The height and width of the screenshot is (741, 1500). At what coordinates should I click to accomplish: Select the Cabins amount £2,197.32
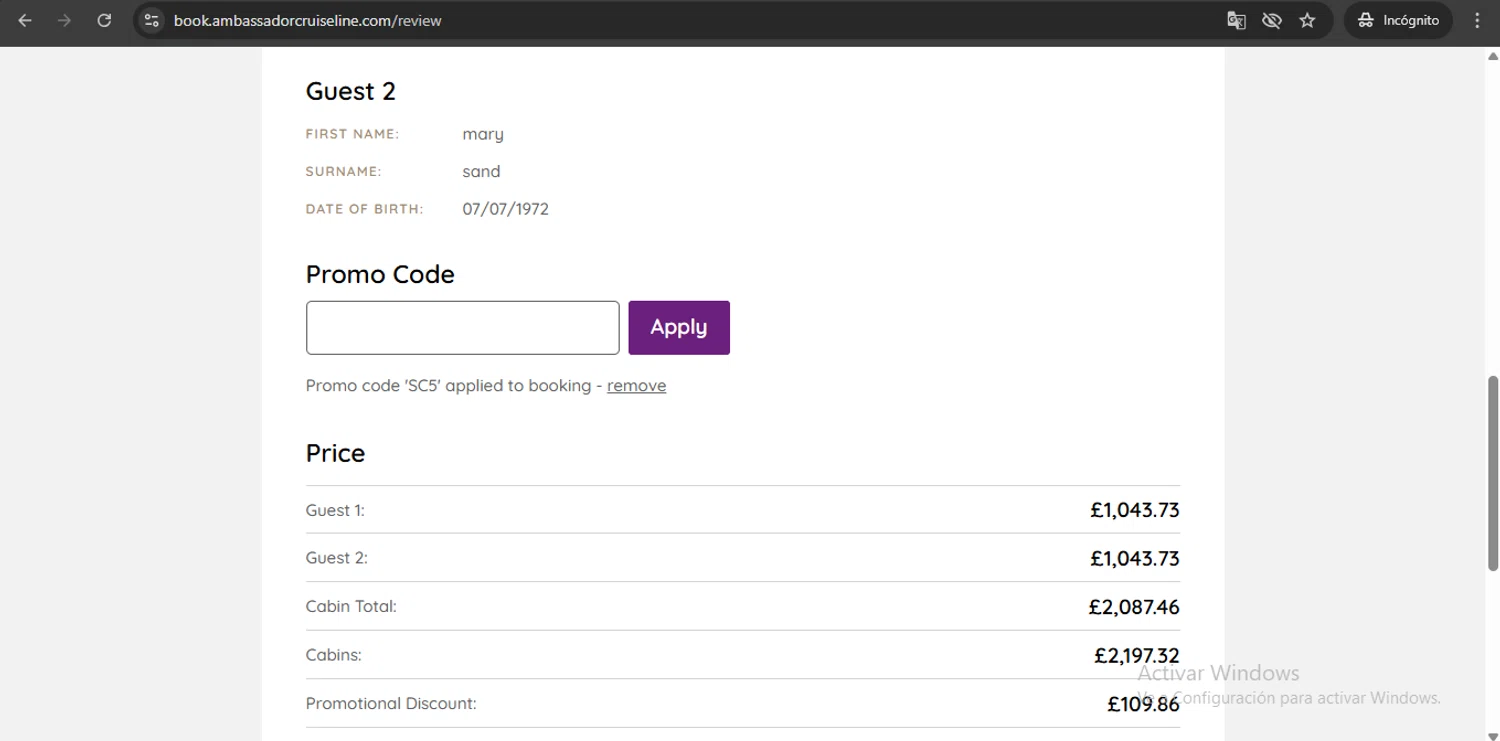point(1137,656)
